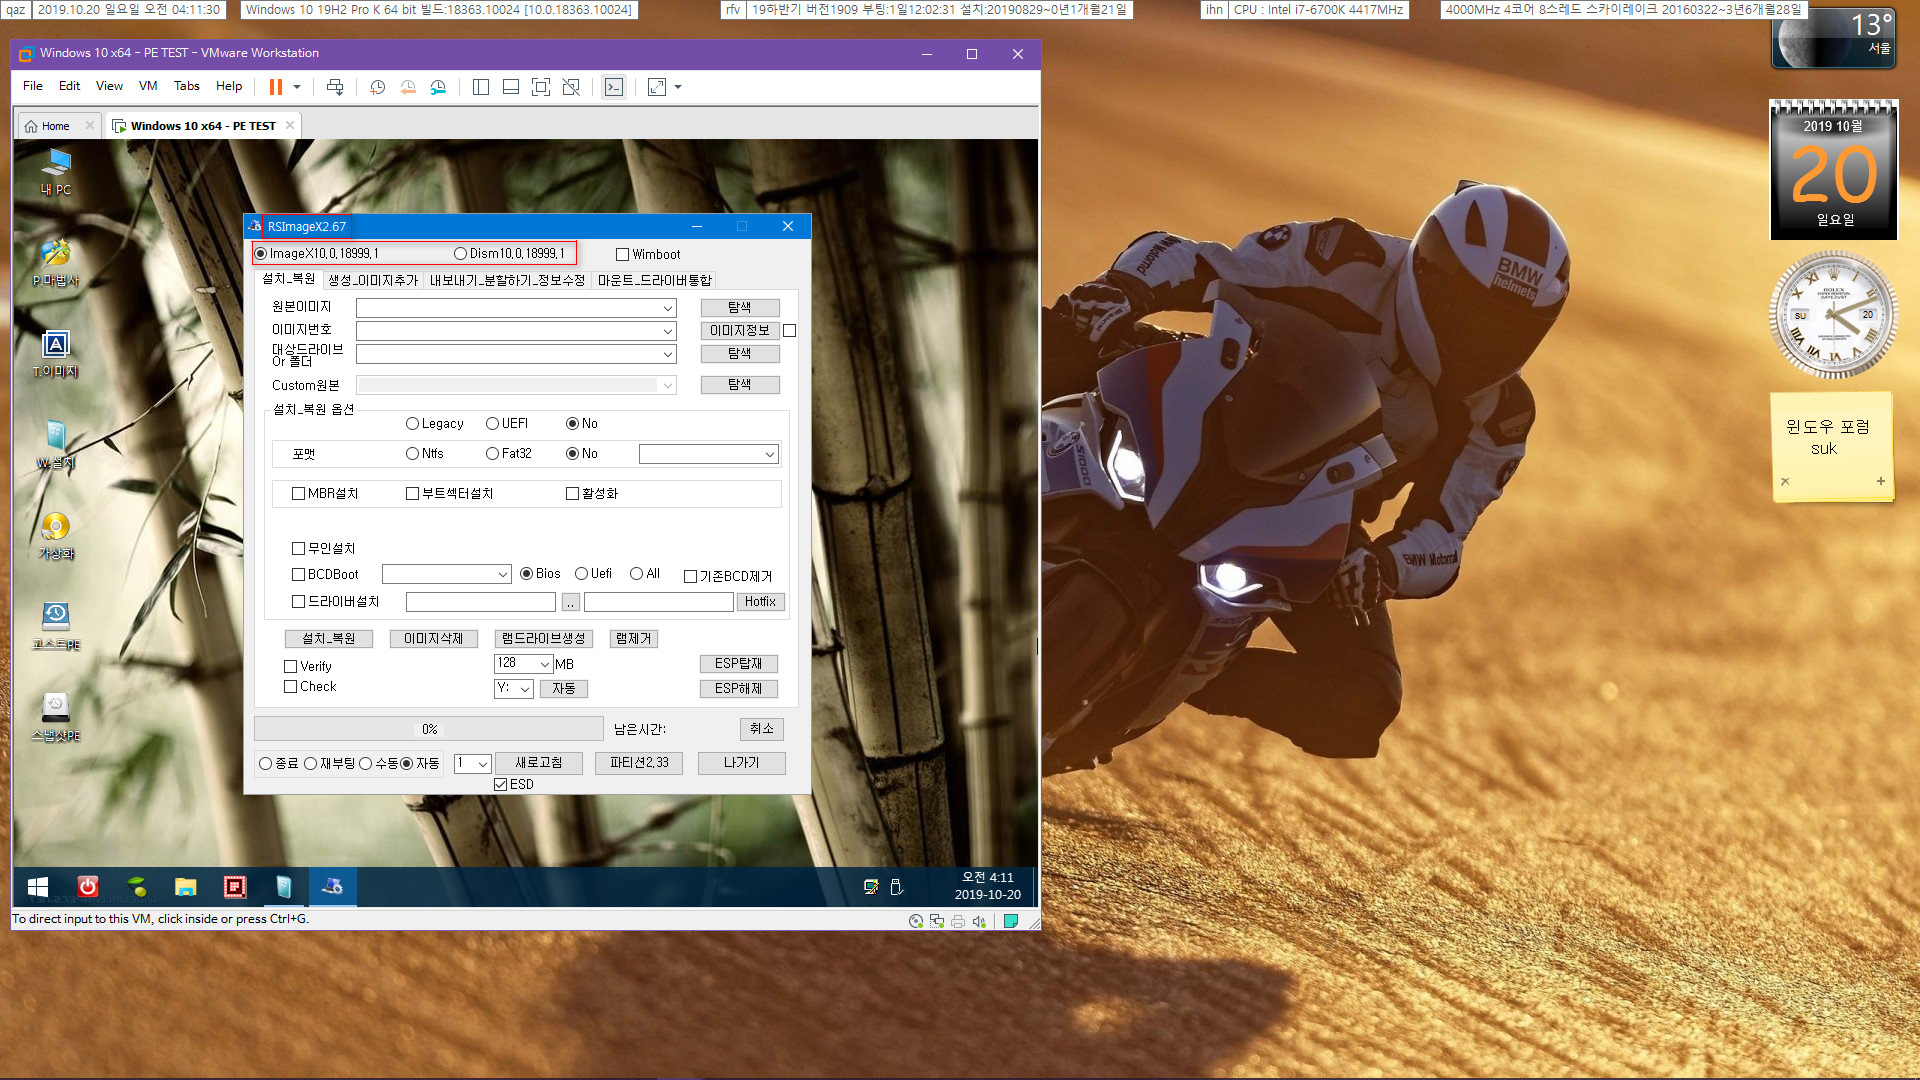Choose Fat32 format radio button

(x=492, y=454)
